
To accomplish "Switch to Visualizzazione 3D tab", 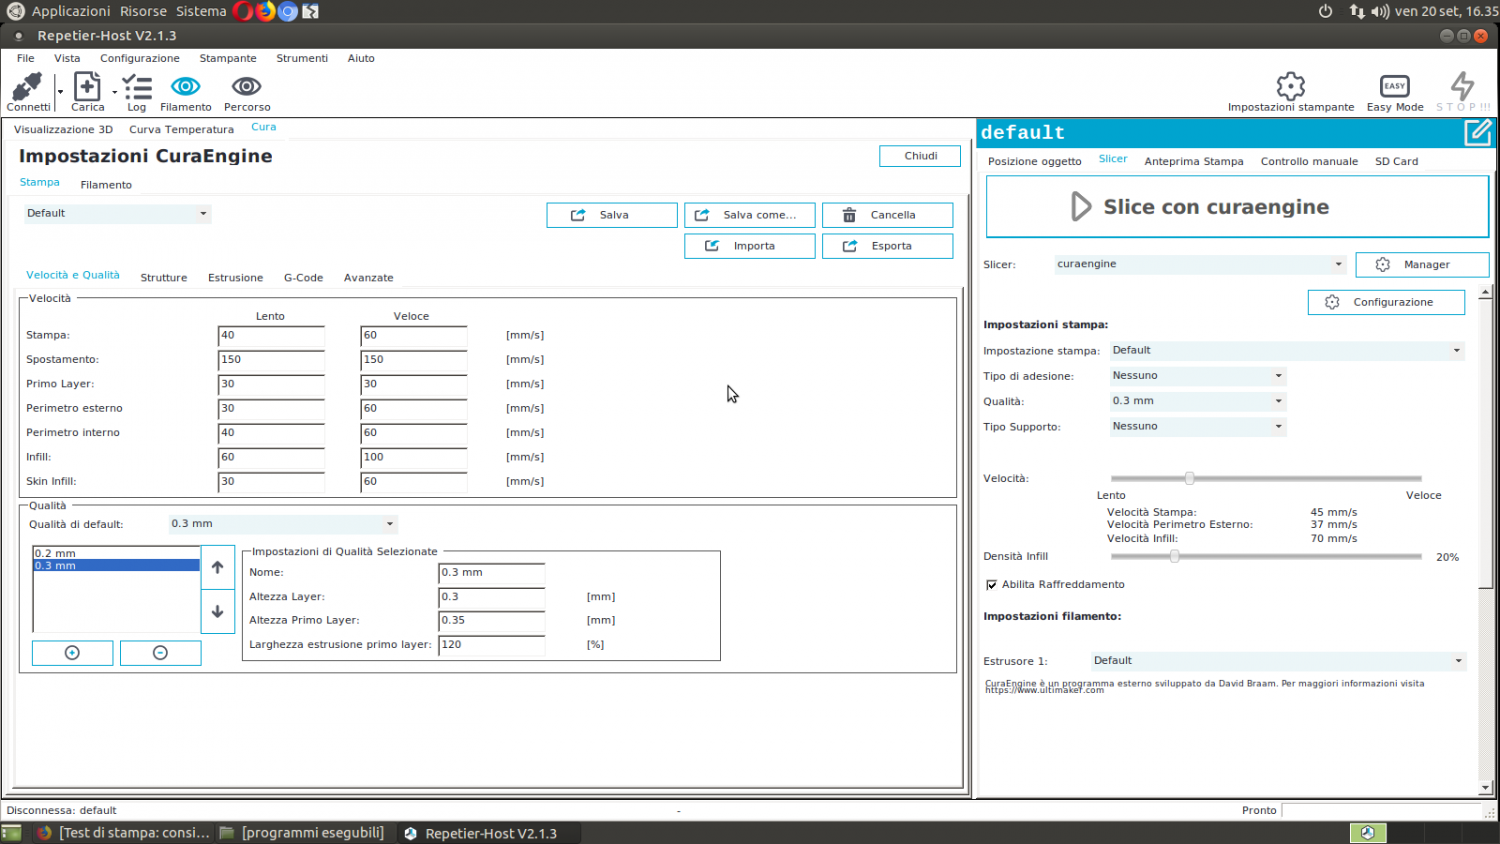I will coord(63,129).
